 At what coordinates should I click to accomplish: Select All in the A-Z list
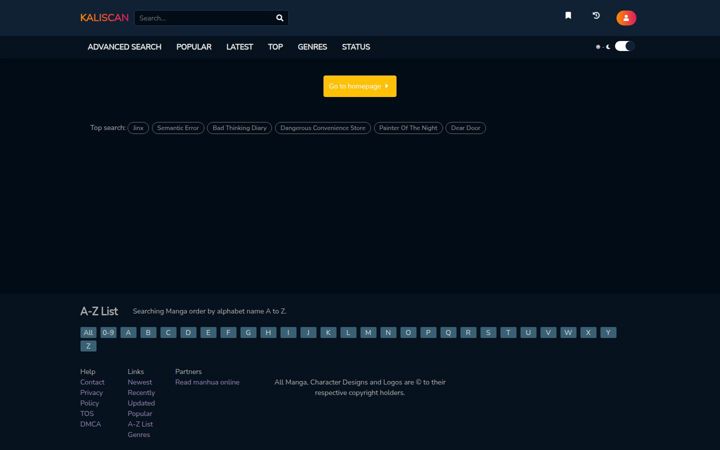coord(88,332)
